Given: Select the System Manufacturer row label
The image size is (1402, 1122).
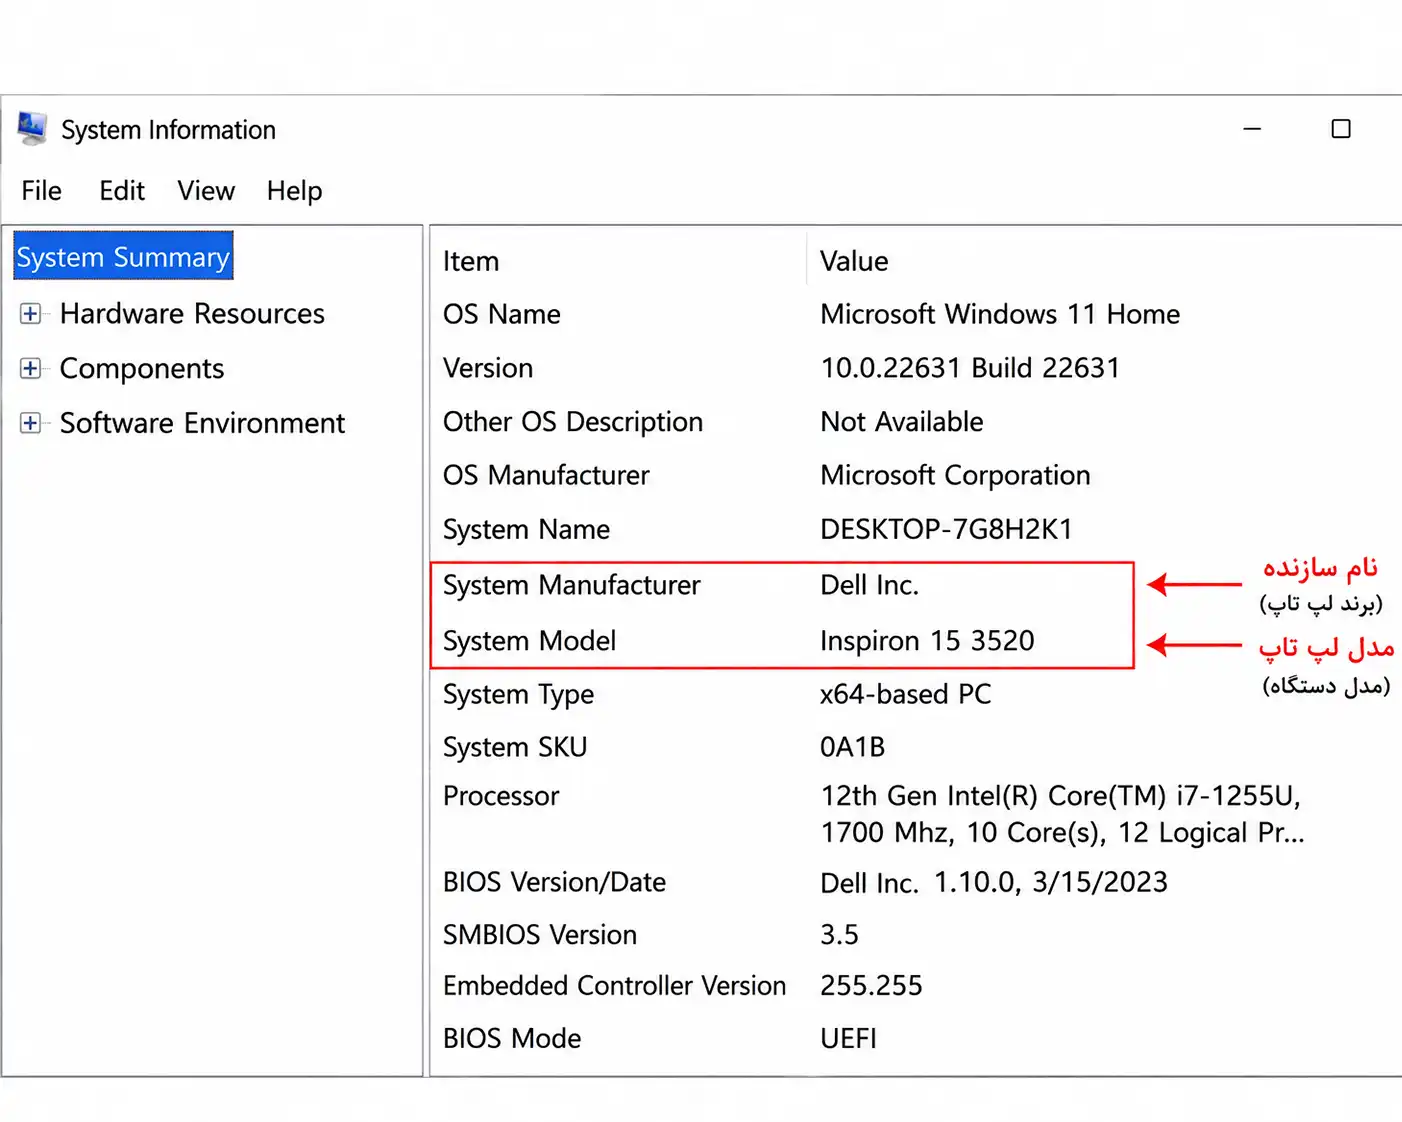Looking at the screenshot, I should tap(571, 585).
